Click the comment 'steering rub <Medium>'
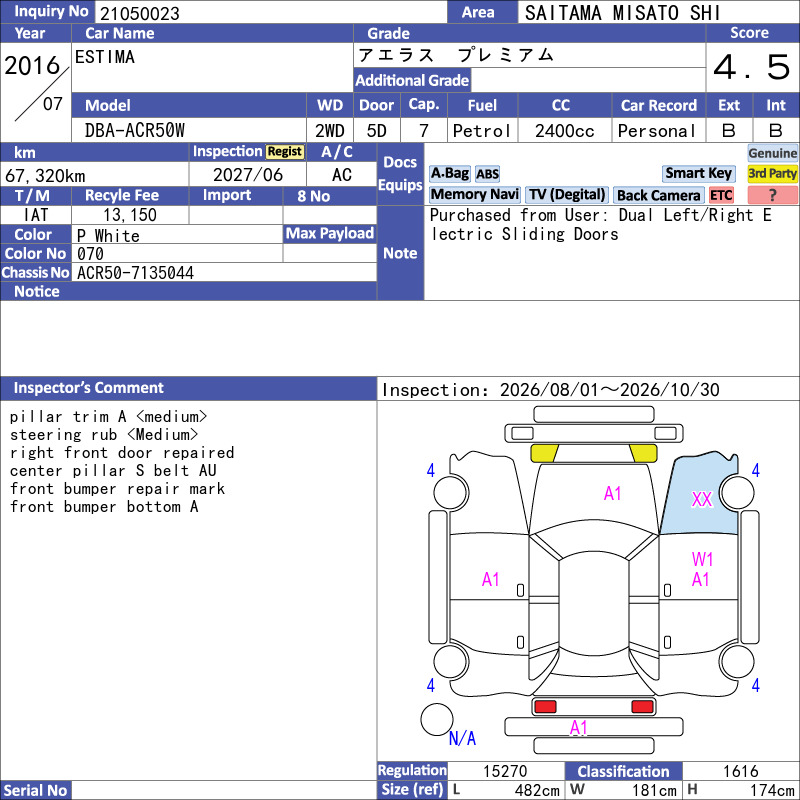Viewport: 800px width, 800px height. click(x=104, y=435)
